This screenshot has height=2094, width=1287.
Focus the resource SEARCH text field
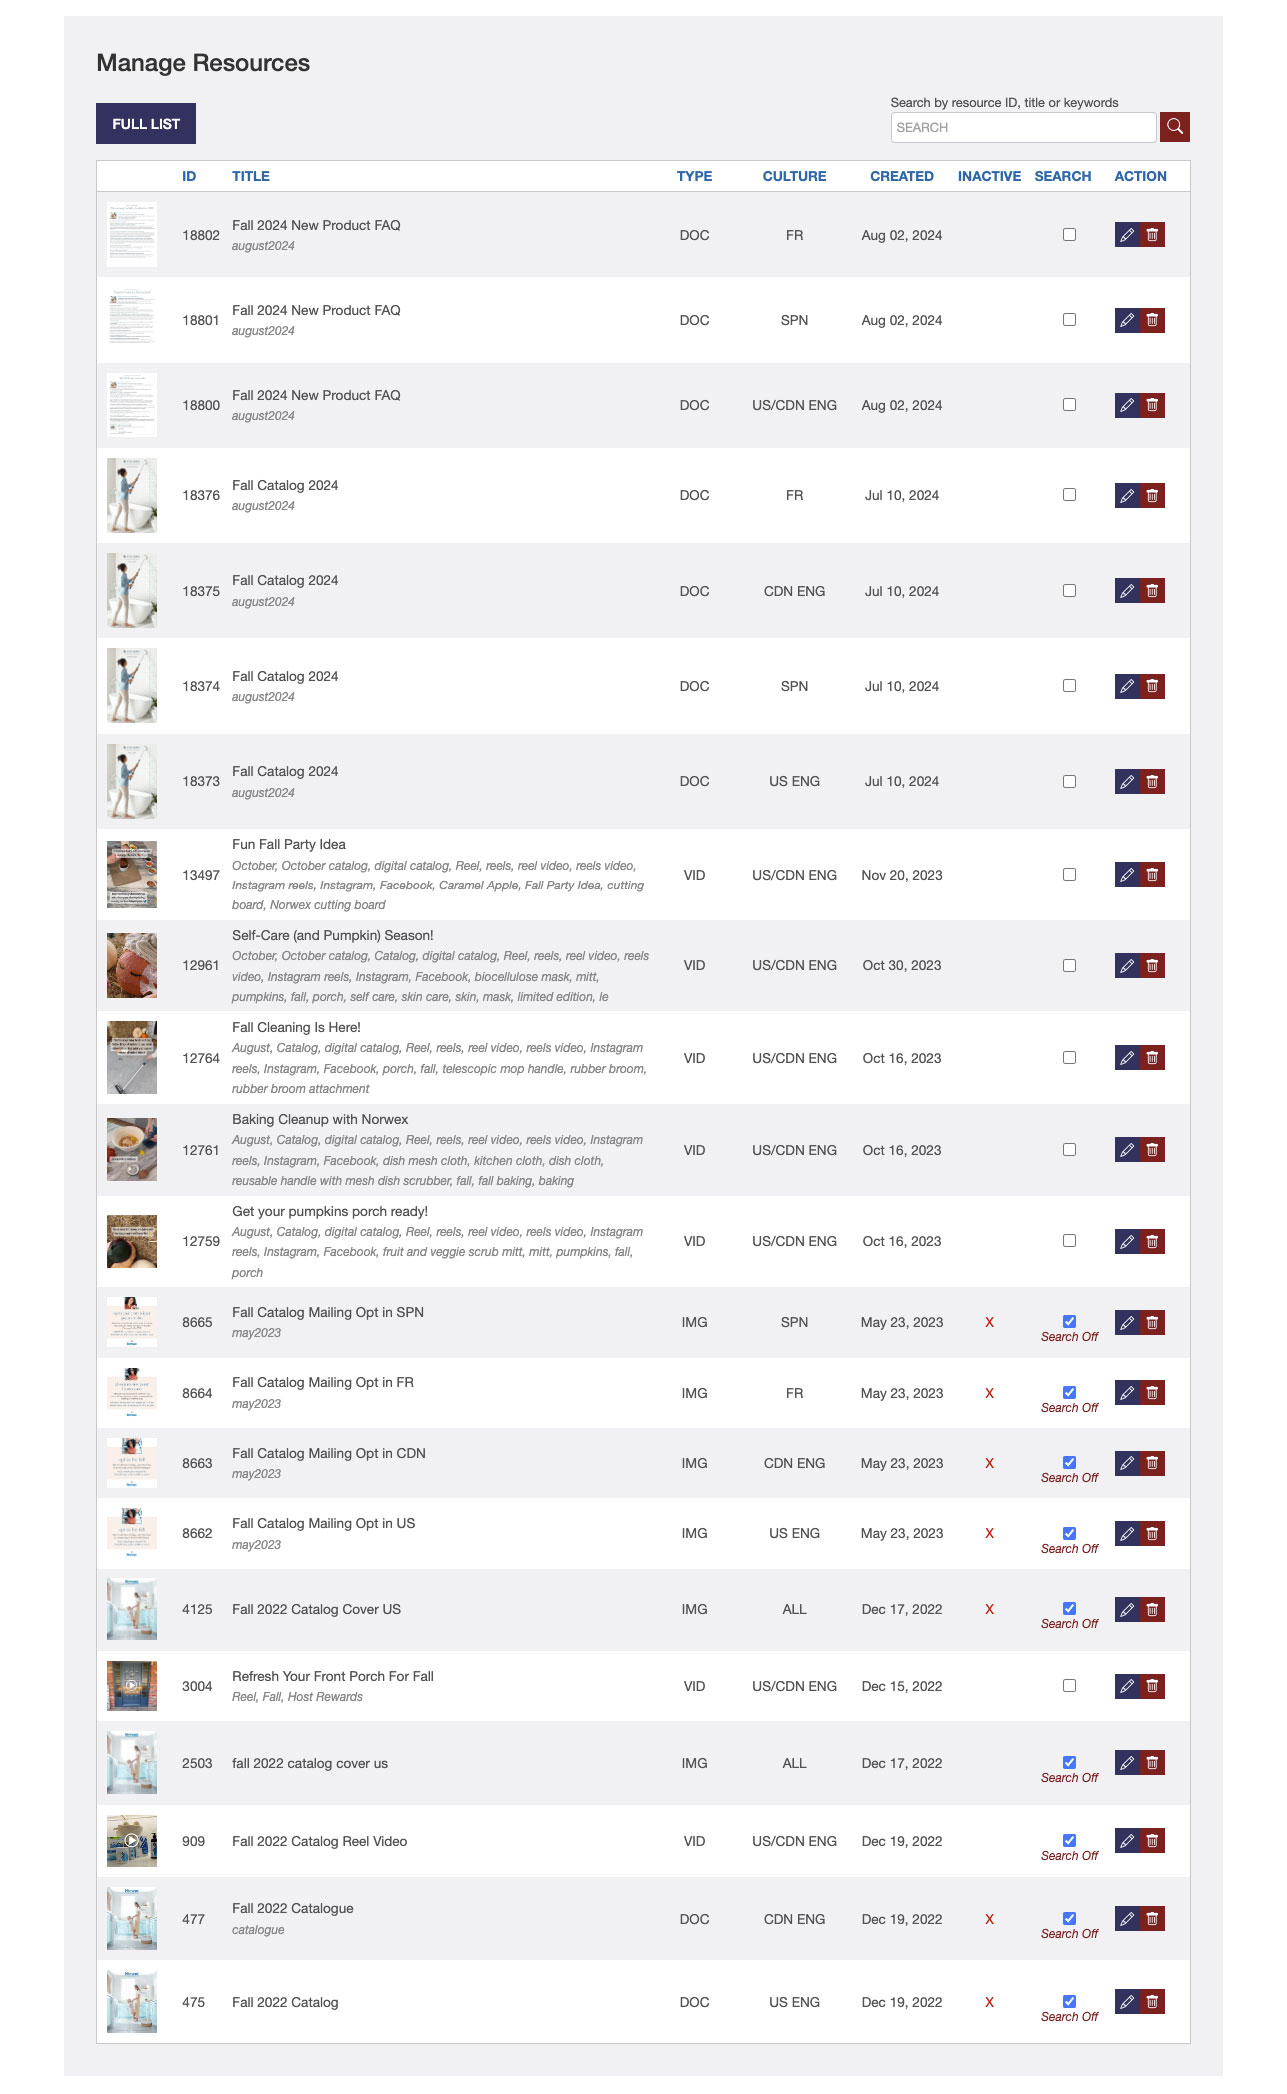(1023, 127)
